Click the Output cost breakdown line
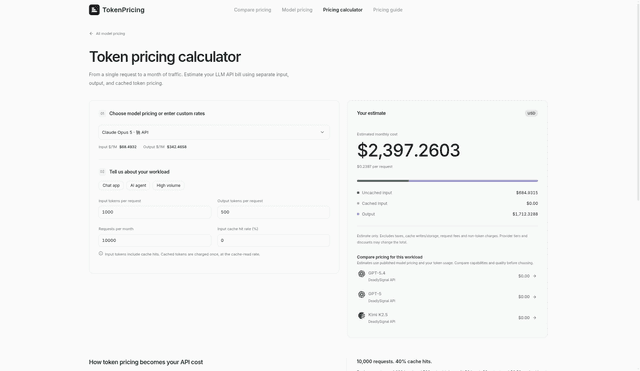 (447, 214)
